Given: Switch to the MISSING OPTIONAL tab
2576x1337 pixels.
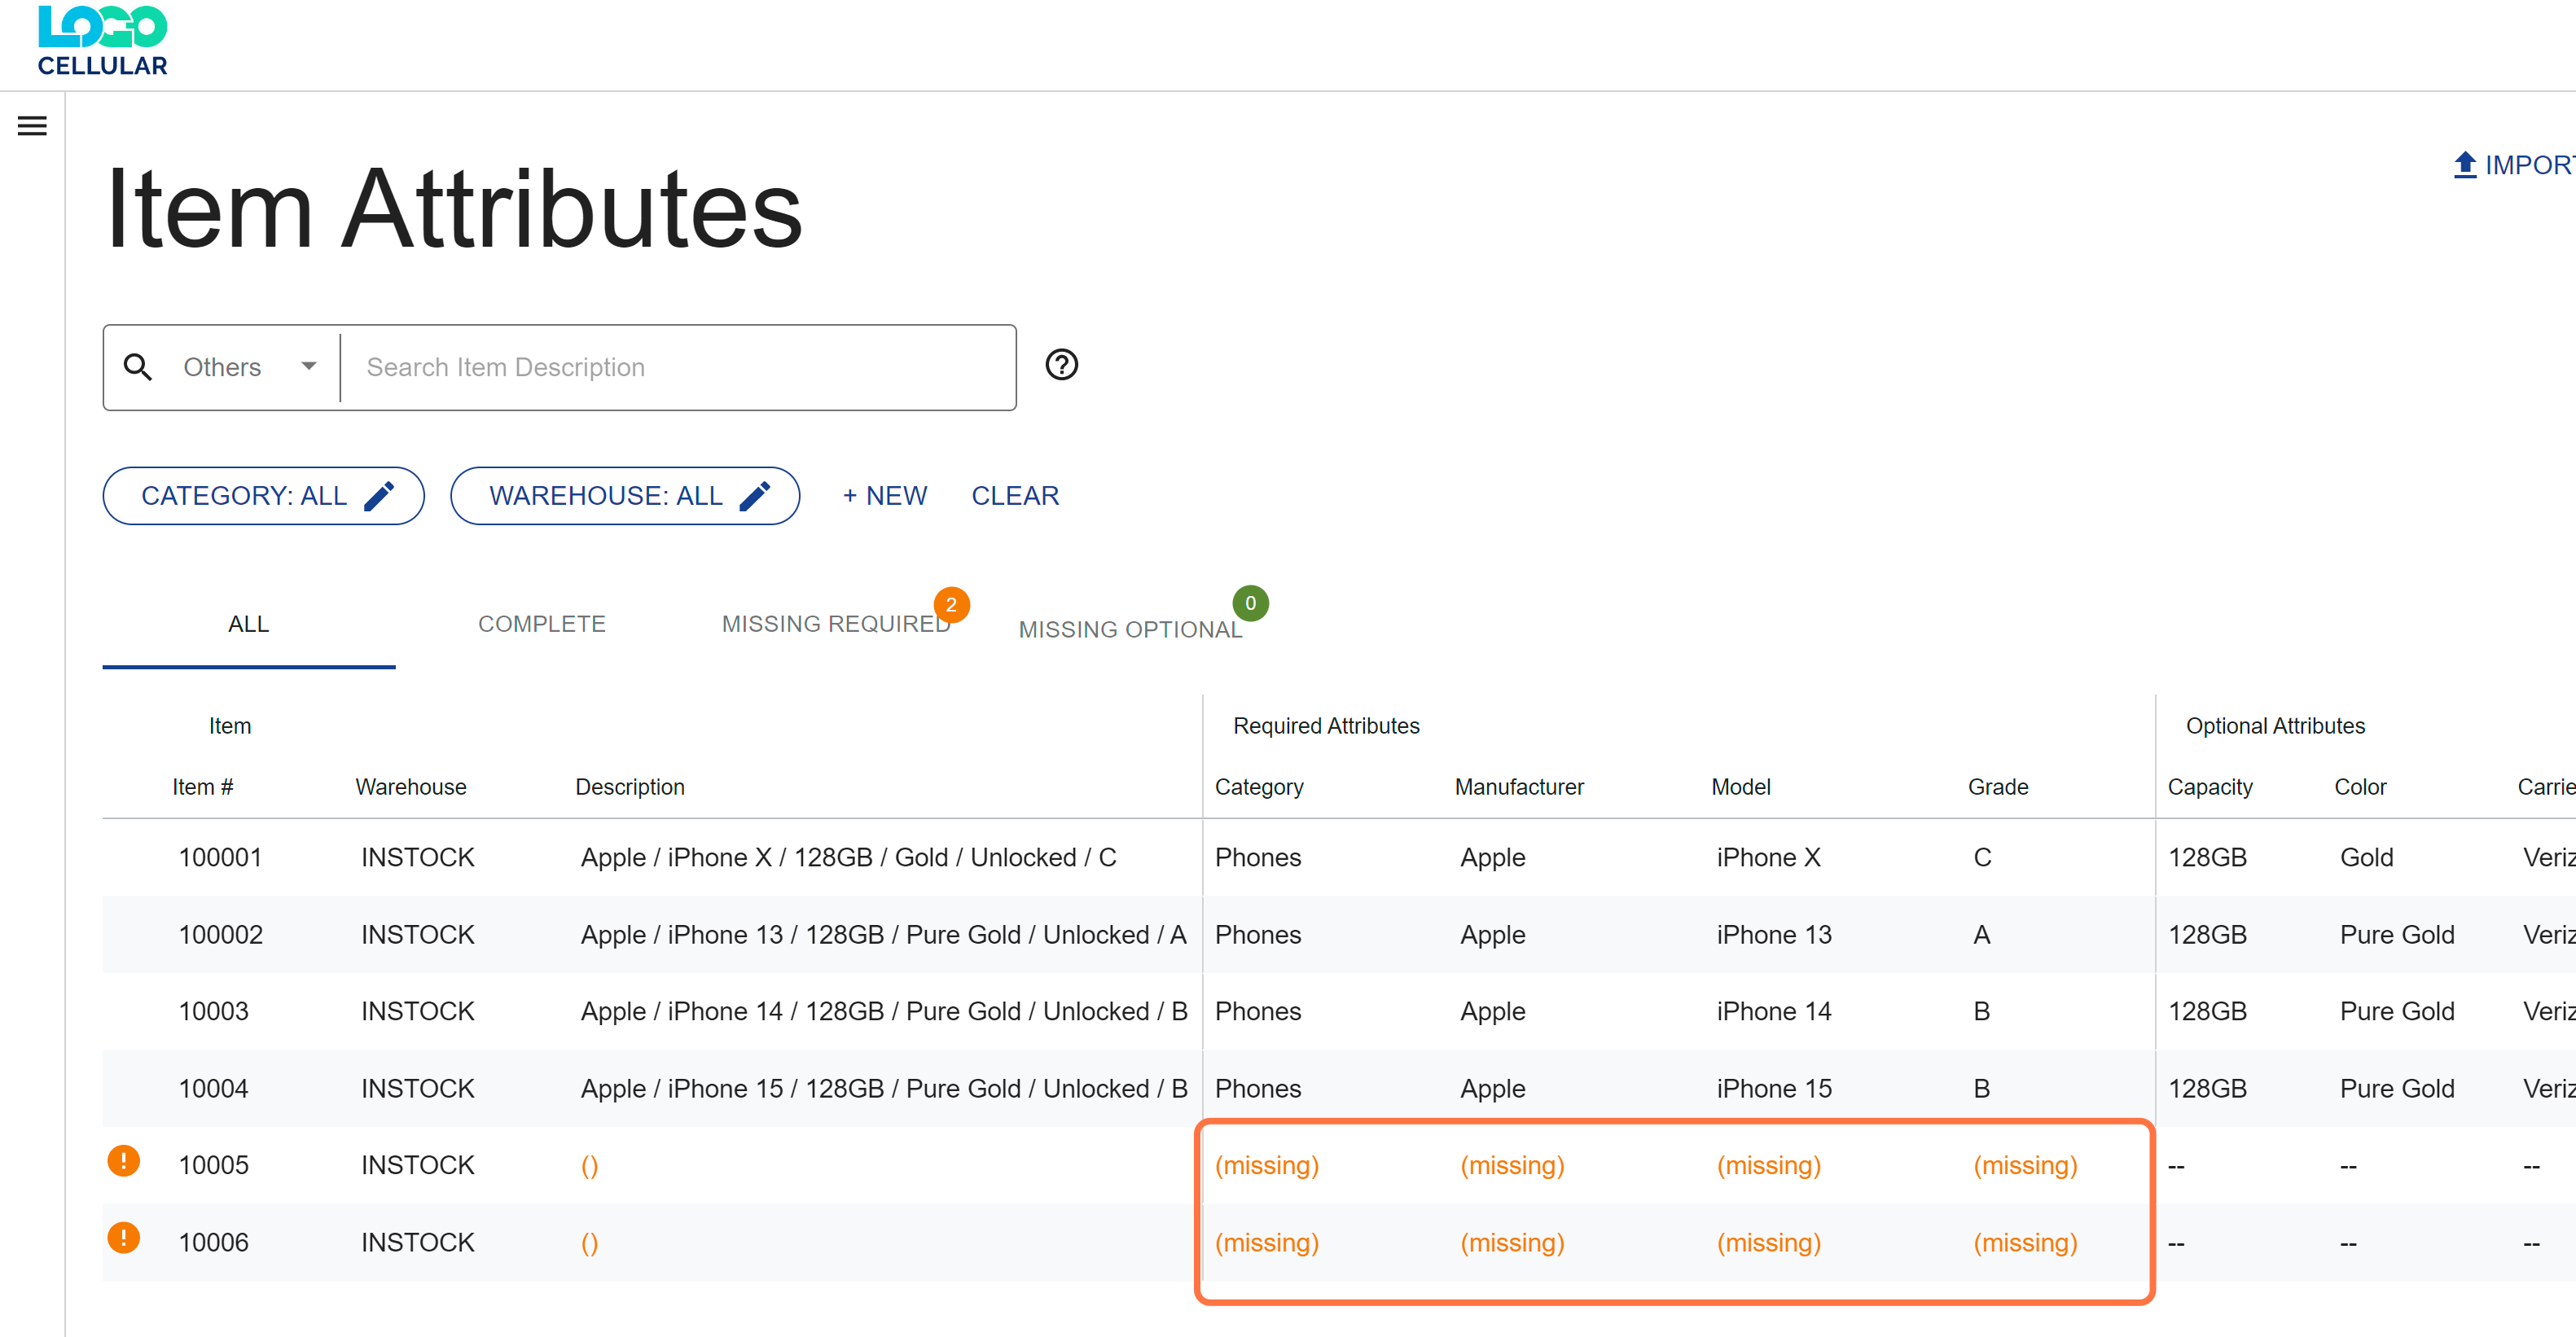Looking at the screenshot, I should [x=1130, y=630].
